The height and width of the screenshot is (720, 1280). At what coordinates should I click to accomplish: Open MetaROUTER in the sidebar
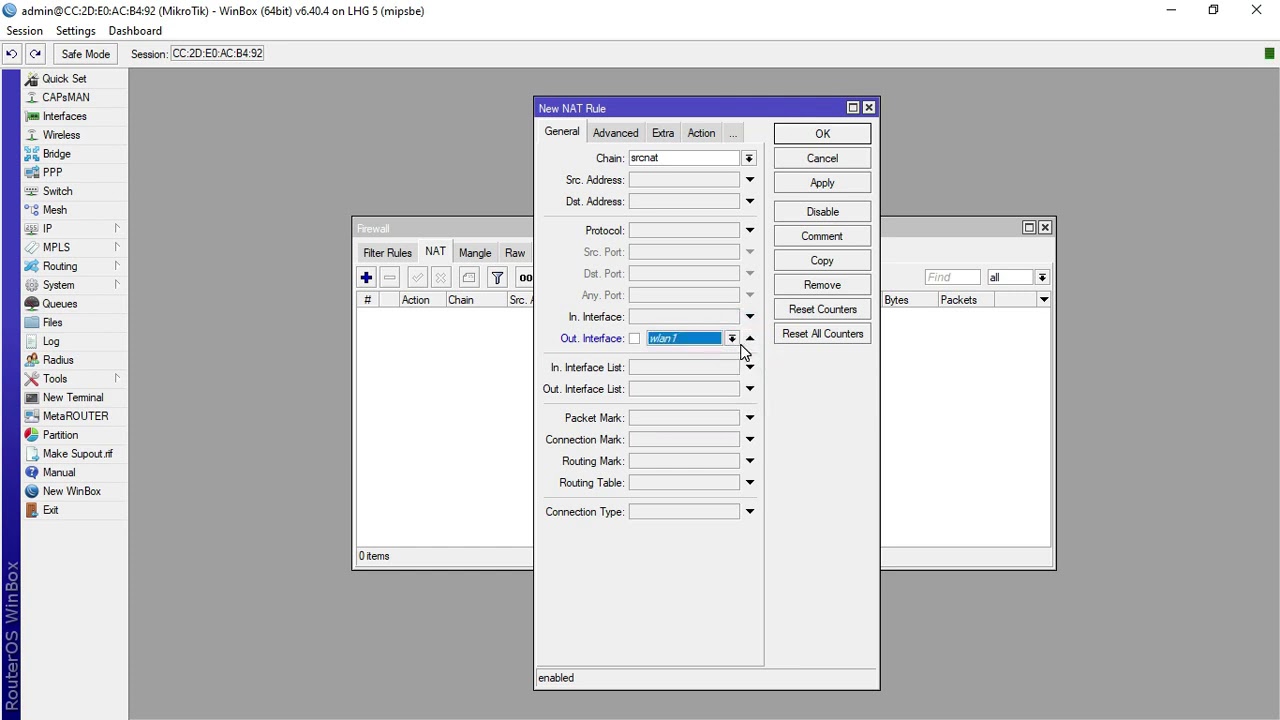[75, 416]
